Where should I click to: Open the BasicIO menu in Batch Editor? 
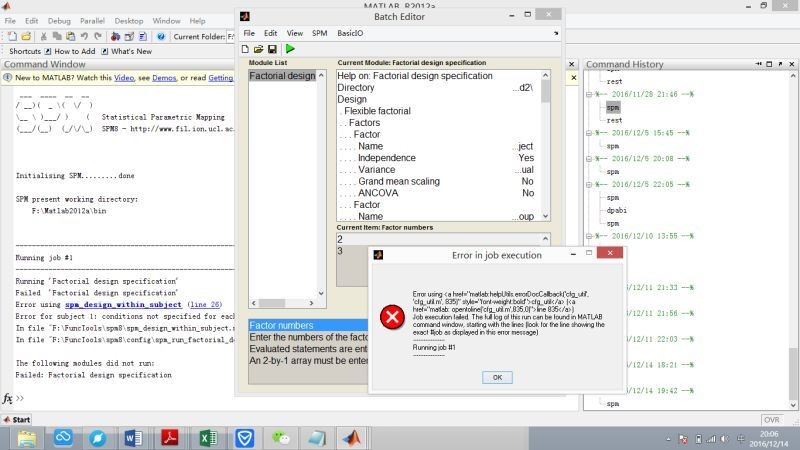coord(350,33)
